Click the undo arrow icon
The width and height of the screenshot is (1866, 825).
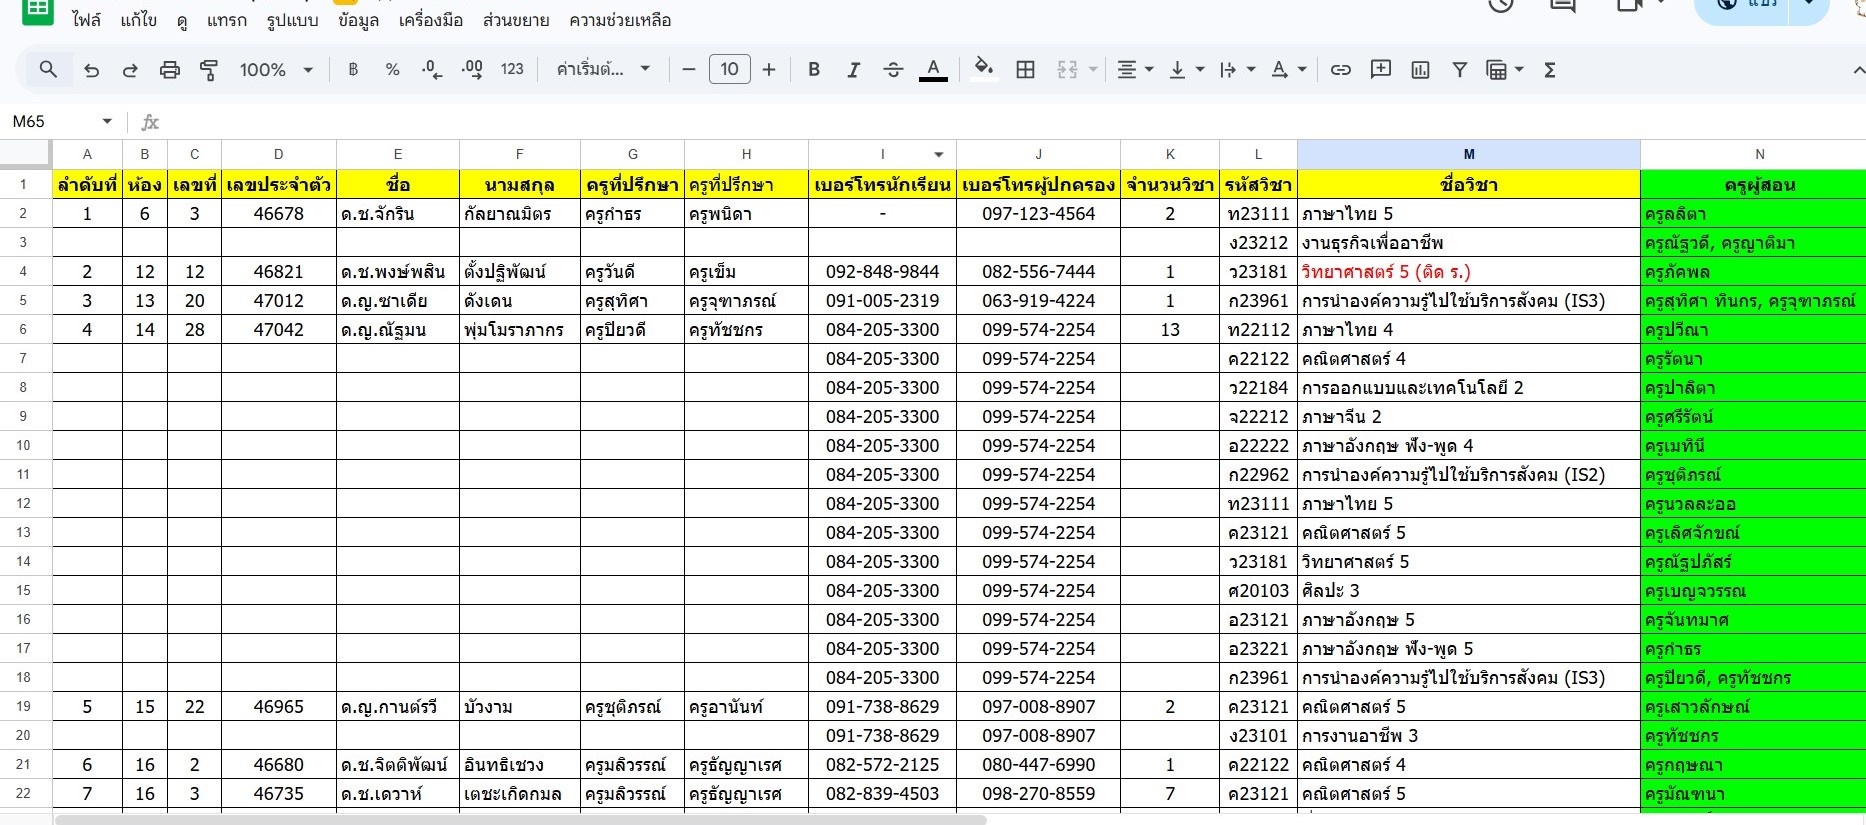click(92, 70)
